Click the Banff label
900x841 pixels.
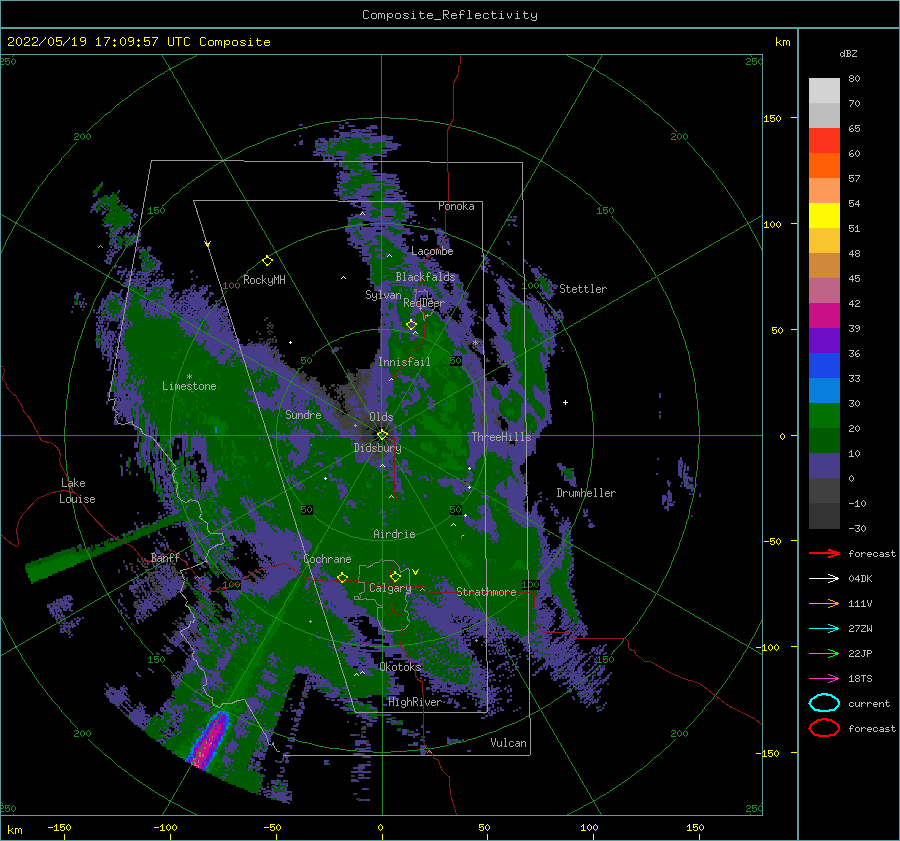(x=165, y=557)
